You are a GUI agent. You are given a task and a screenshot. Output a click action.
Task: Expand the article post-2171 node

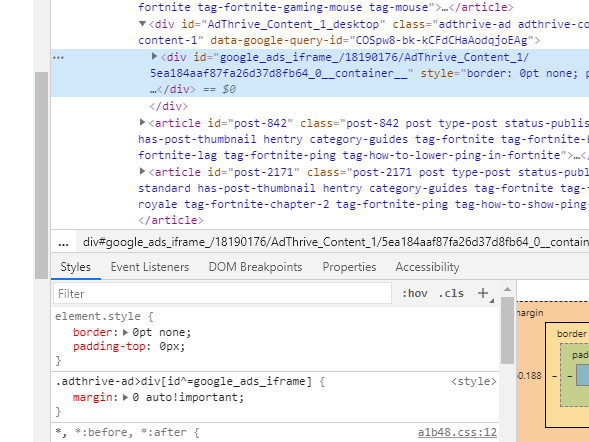coord(142,171)
